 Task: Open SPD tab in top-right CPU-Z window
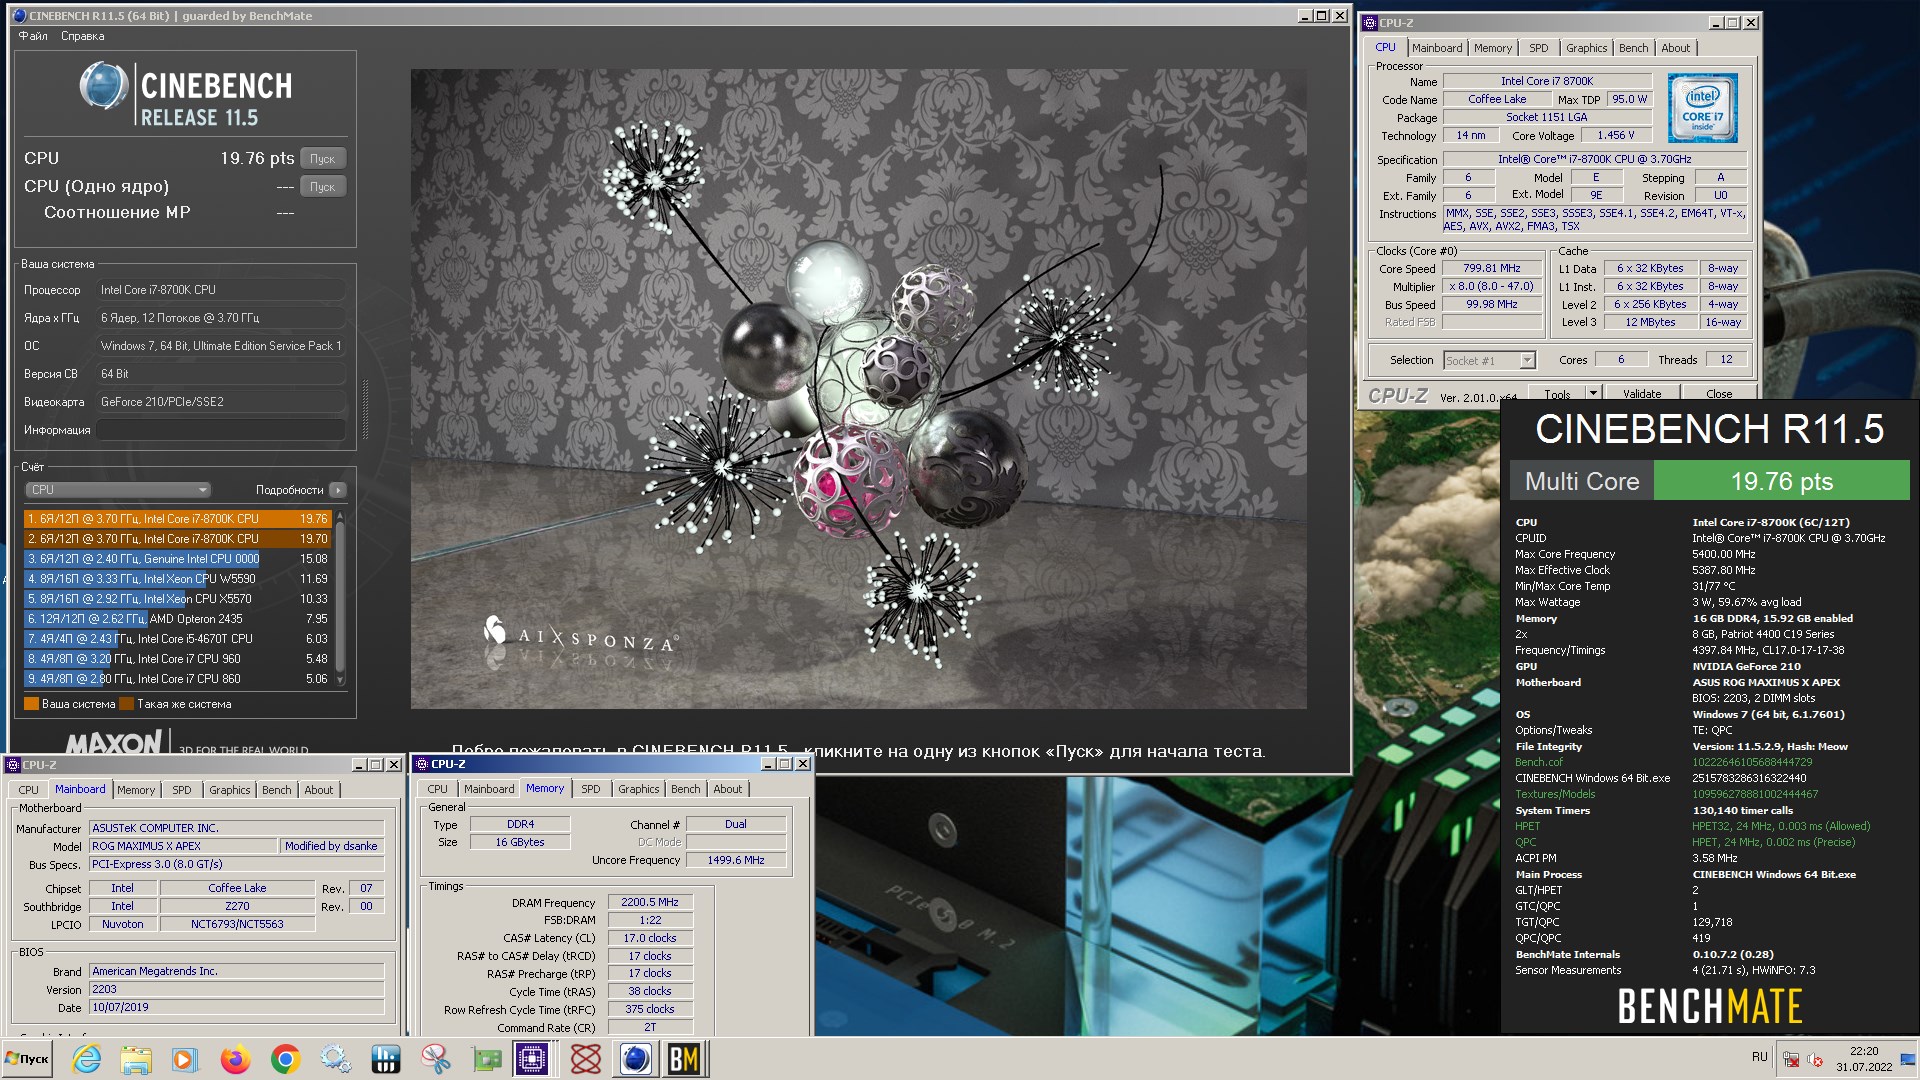point(1538,48)
